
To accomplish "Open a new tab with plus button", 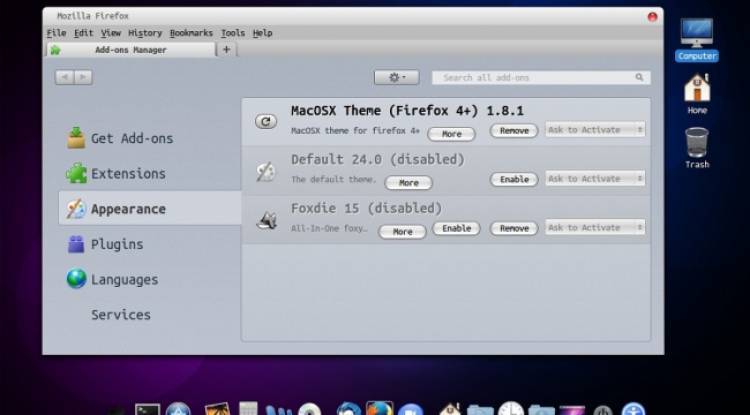I will tap(226, 49).
